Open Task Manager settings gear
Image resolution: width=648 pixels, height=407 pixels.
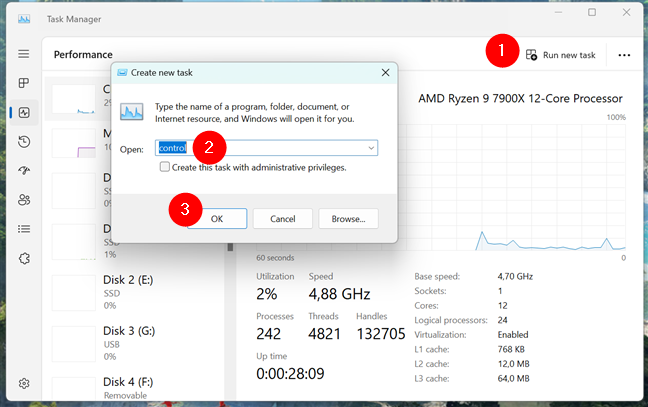[x=24, y=383]
